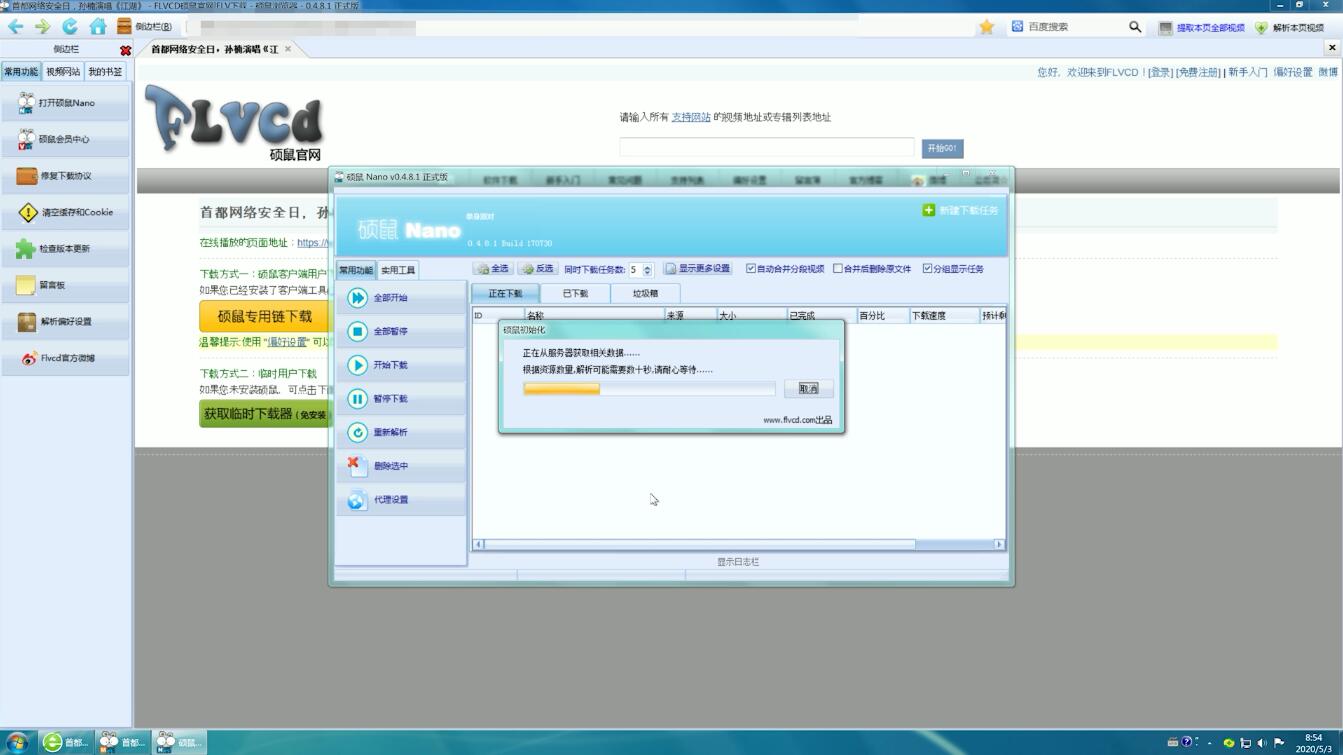The width and height of the screenshot is (1343, 755).
Task: Open the browser home page
Action: pyautogui.click(x=97, y=27)
